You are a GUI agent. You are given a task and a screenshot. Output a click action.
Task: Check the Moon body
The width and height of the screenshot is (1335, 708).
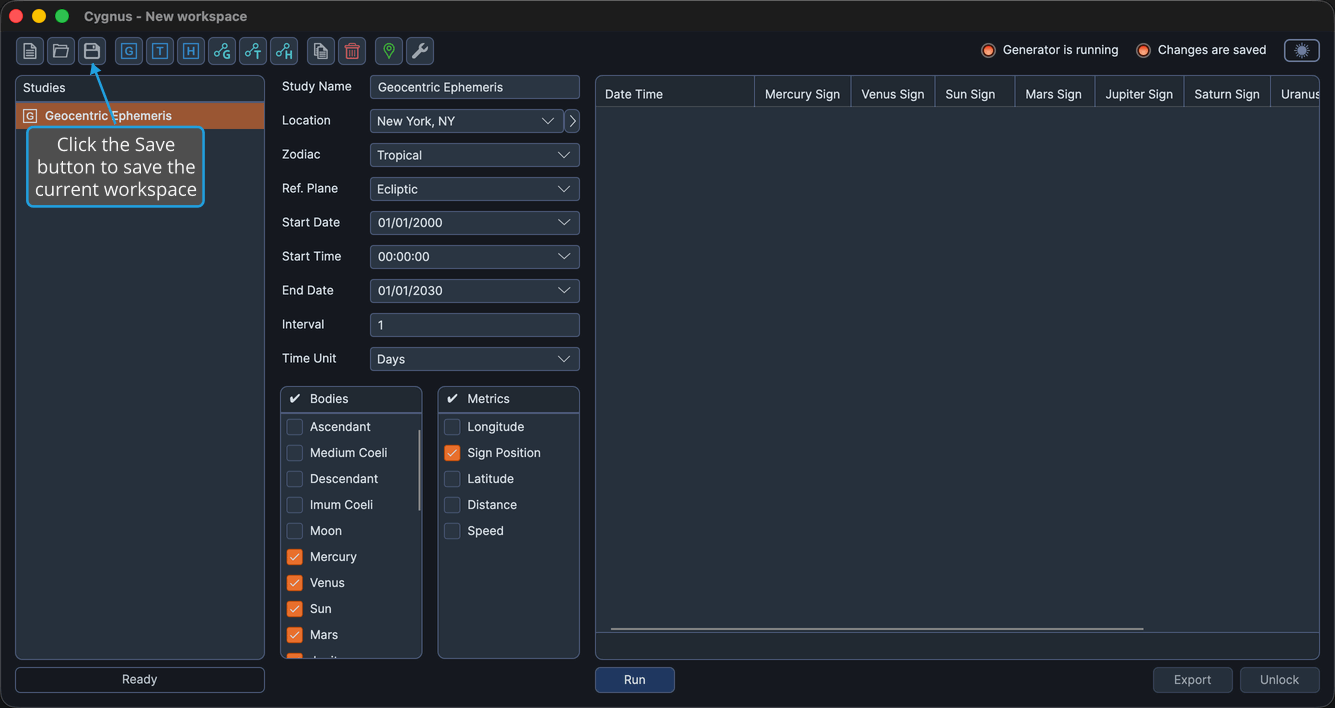tap(295, 531)
